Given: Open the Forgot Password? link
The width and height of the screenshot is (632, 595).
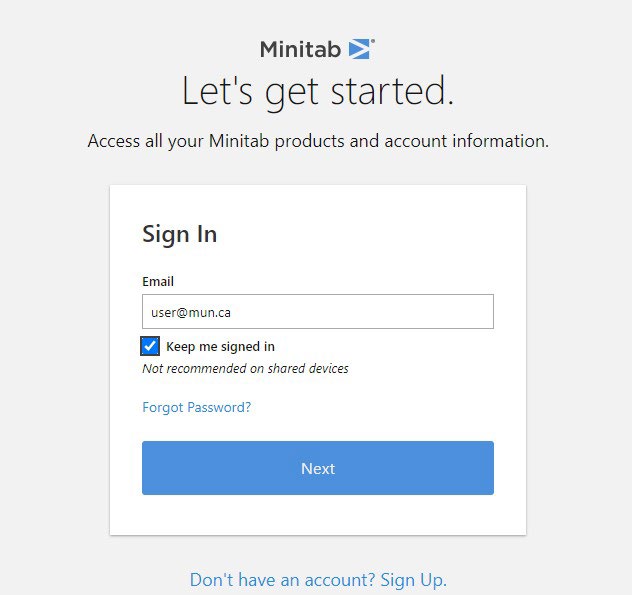Looking at the screenshot, I should pyautogui.click(x=197, y=407).
